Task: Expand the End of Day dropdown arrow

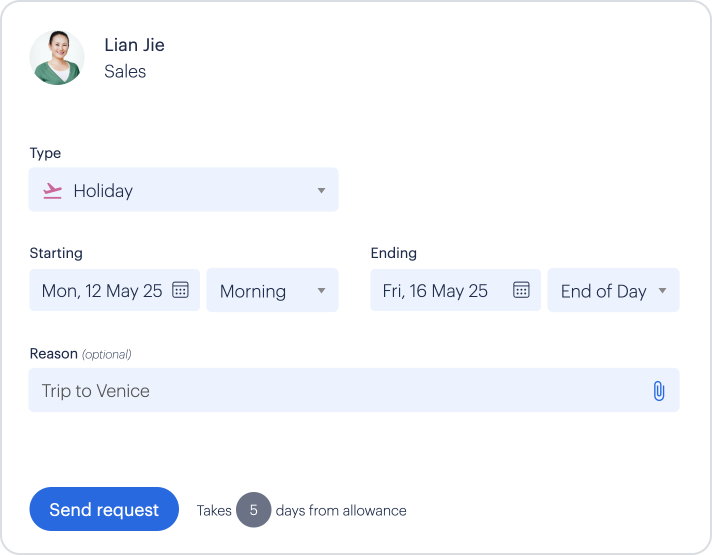Action: (x=662, y=291)
